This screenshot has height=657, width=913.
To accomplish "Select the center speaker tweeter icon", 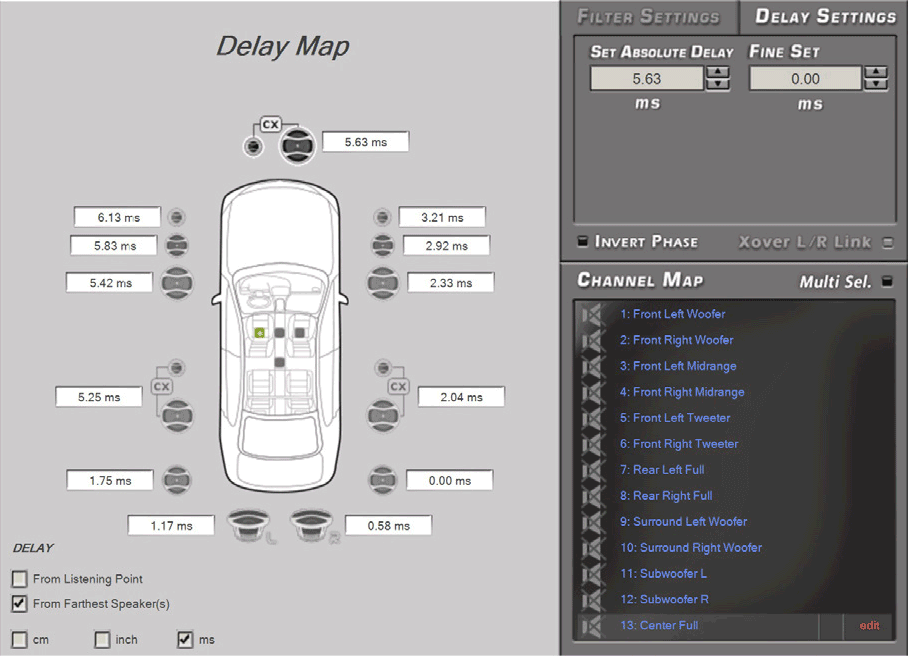I will click(x=253, y=146).
